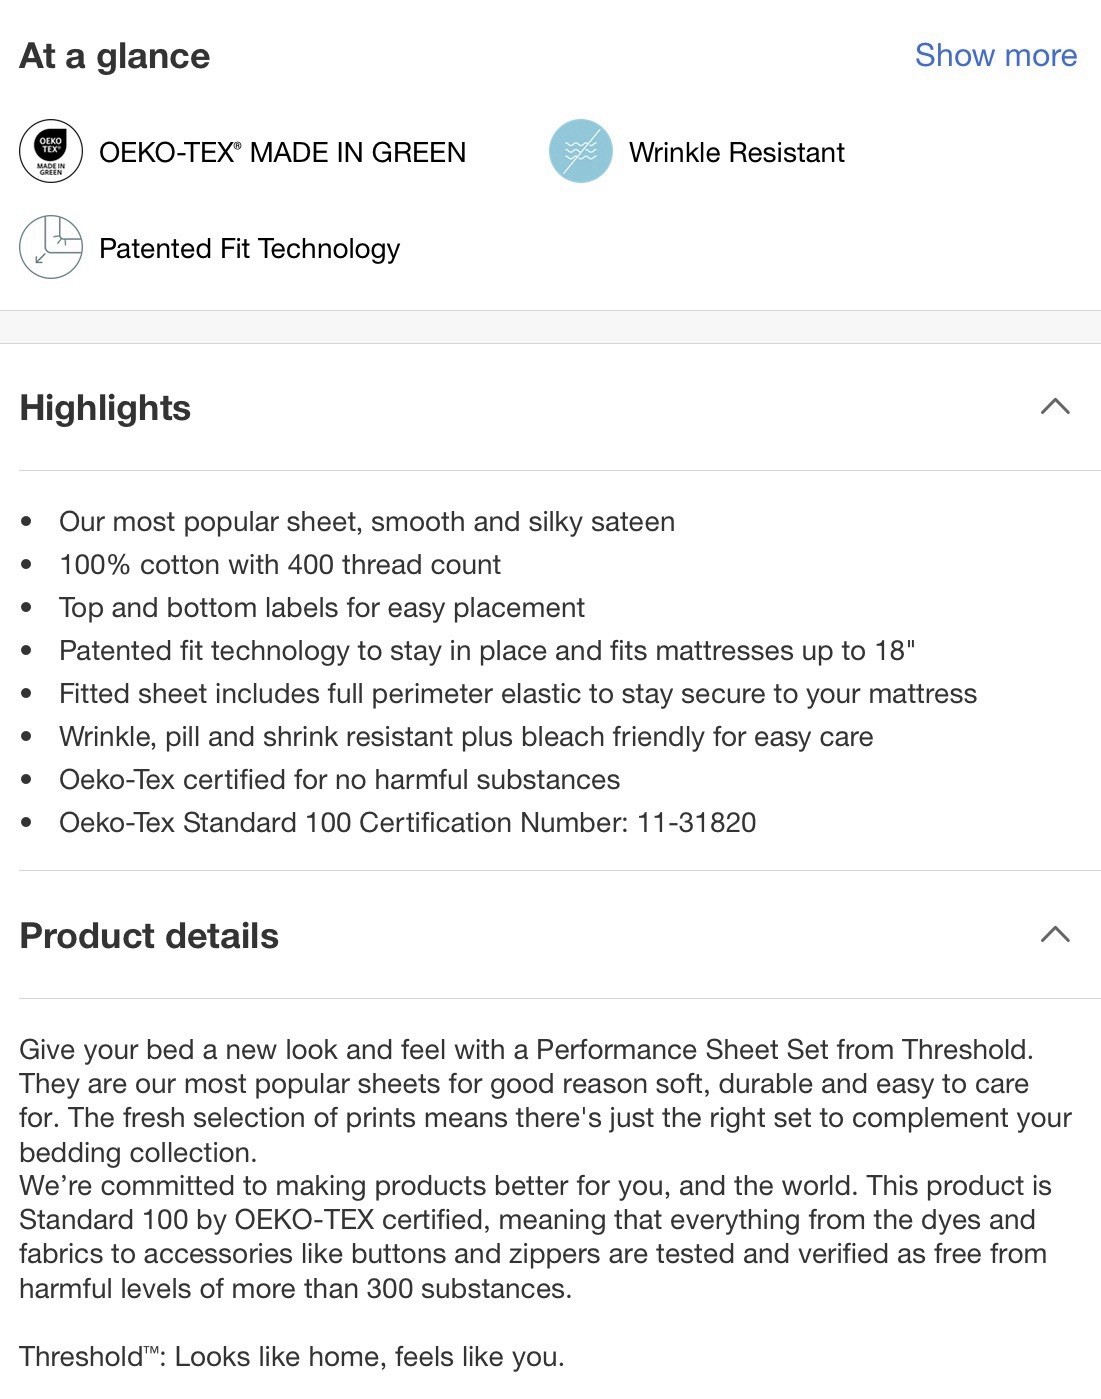1101x1399 pixels.
Task: Click the 400 thread count bullet
Action: [x=280, y=565]
